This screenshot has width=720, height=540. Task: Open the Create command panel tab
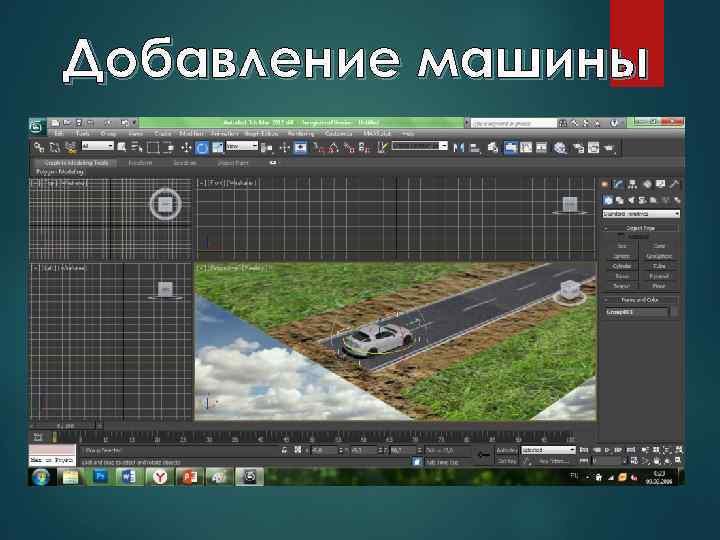[605, 184]
